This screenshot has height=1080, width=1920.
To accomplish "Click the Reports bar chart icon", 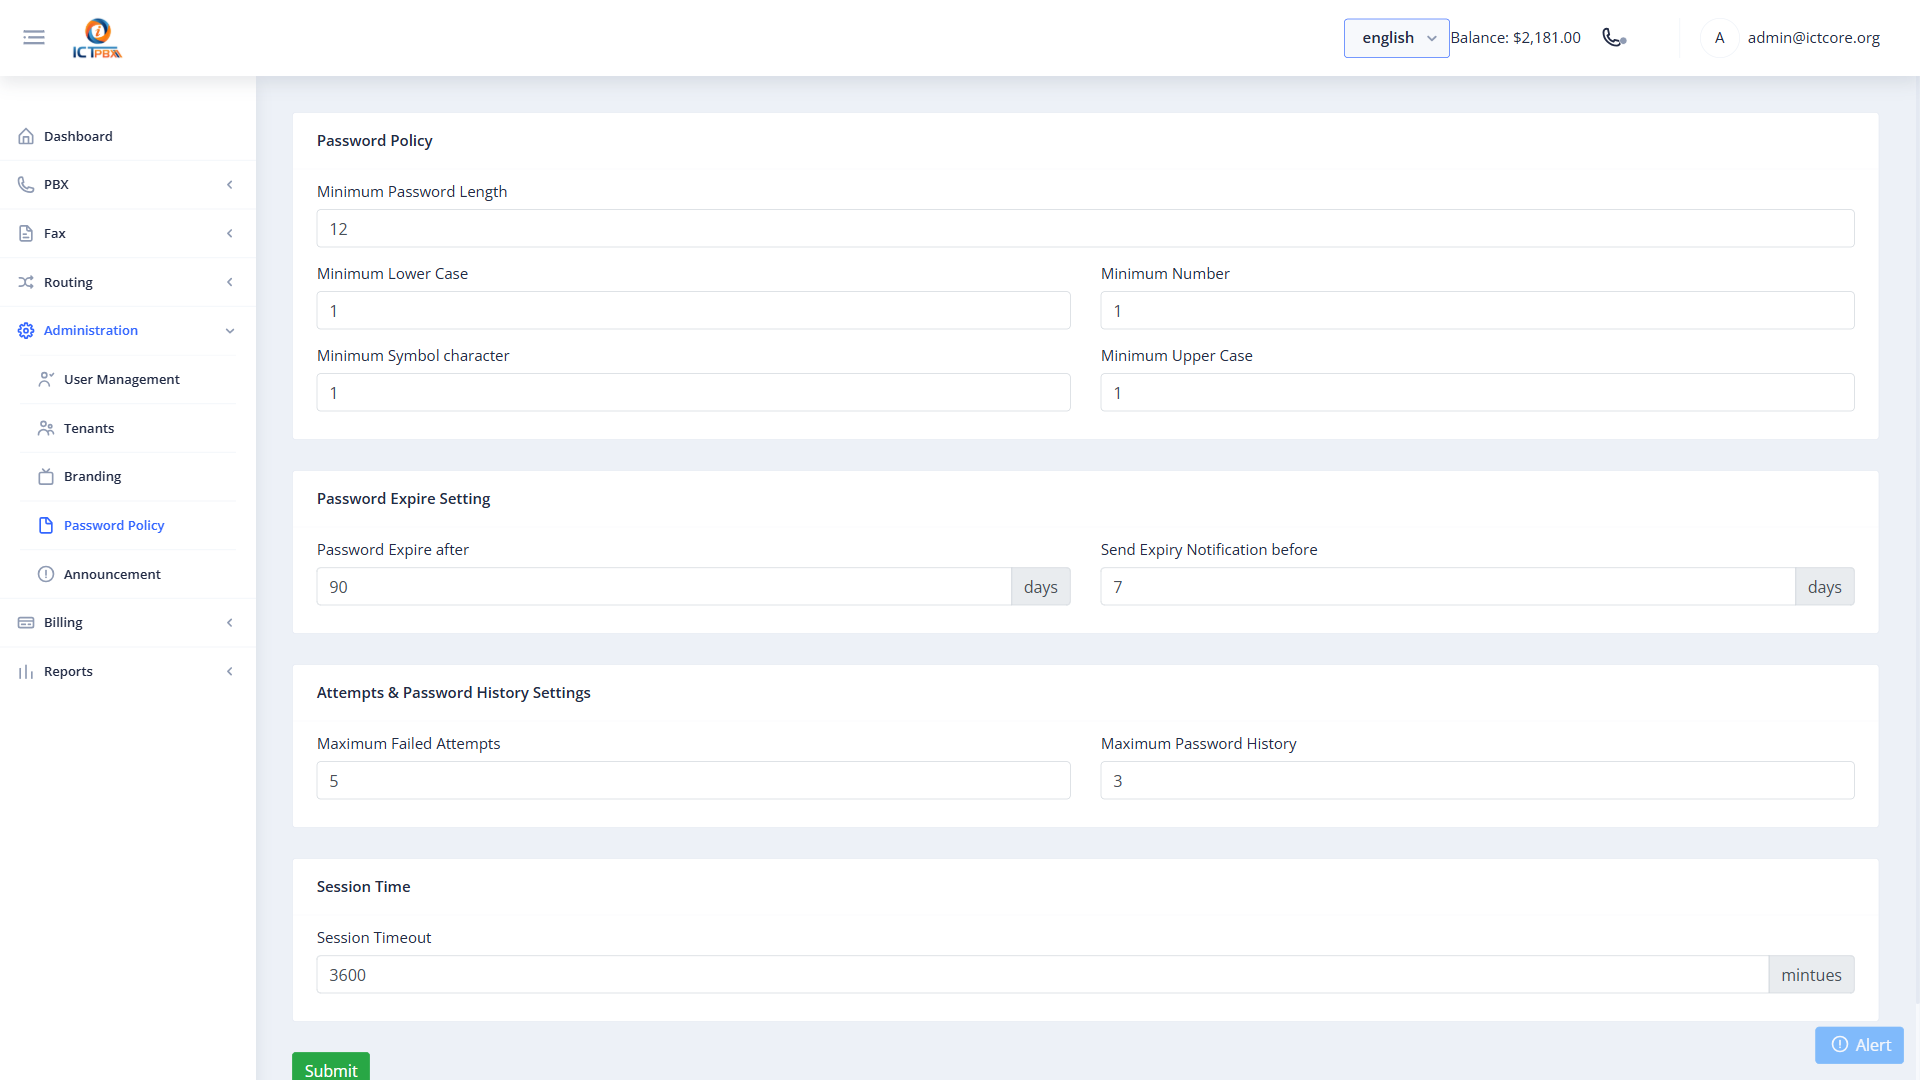I will click(26, 671).
